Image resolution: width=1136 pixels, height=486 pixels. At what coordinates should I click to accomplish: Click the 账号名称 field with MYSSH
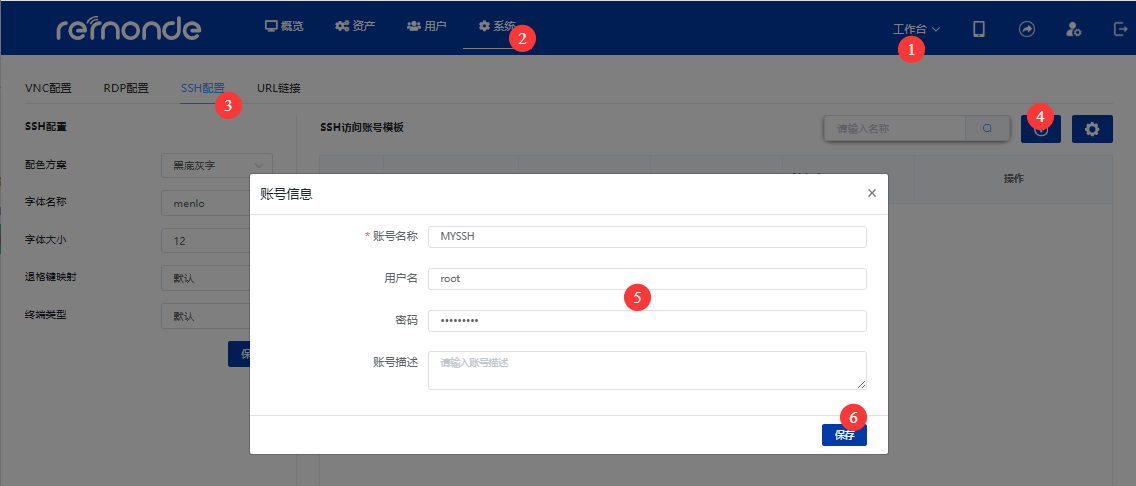click(647, 237)
